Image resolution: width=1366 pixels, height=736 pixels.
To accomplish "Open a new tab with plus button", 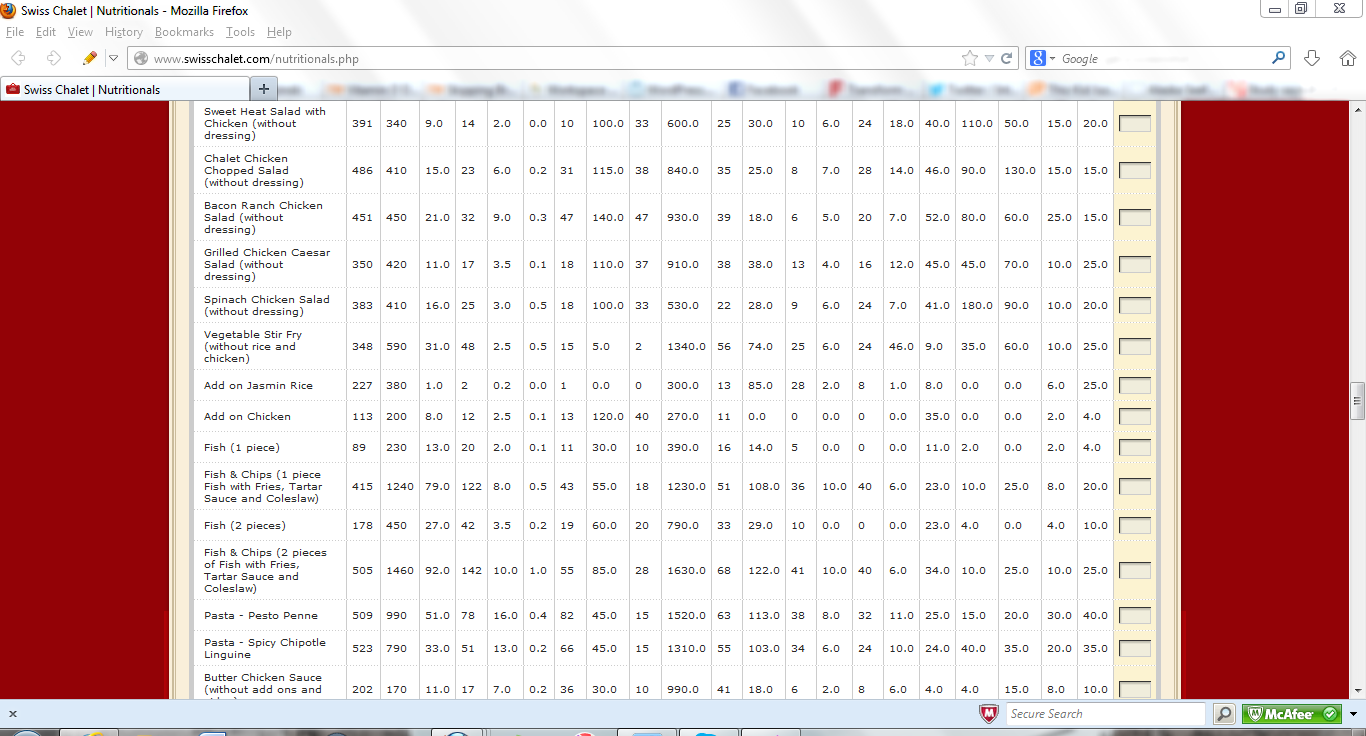I will tap(264, 89).
